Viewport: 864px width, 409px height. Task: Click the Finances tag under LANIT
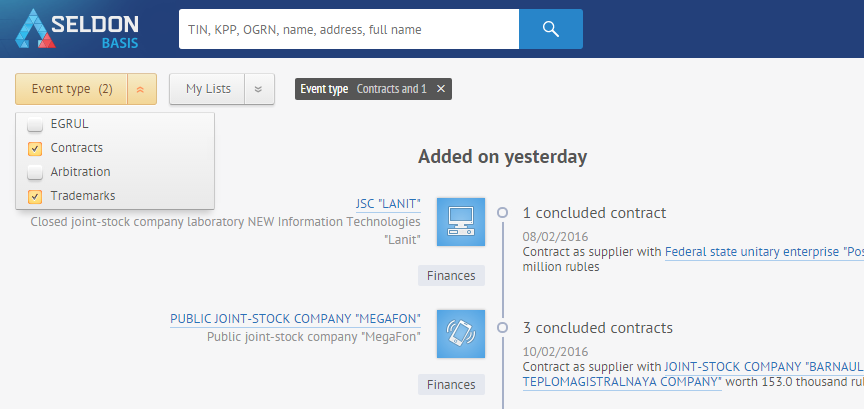click(x=451, y=276)
